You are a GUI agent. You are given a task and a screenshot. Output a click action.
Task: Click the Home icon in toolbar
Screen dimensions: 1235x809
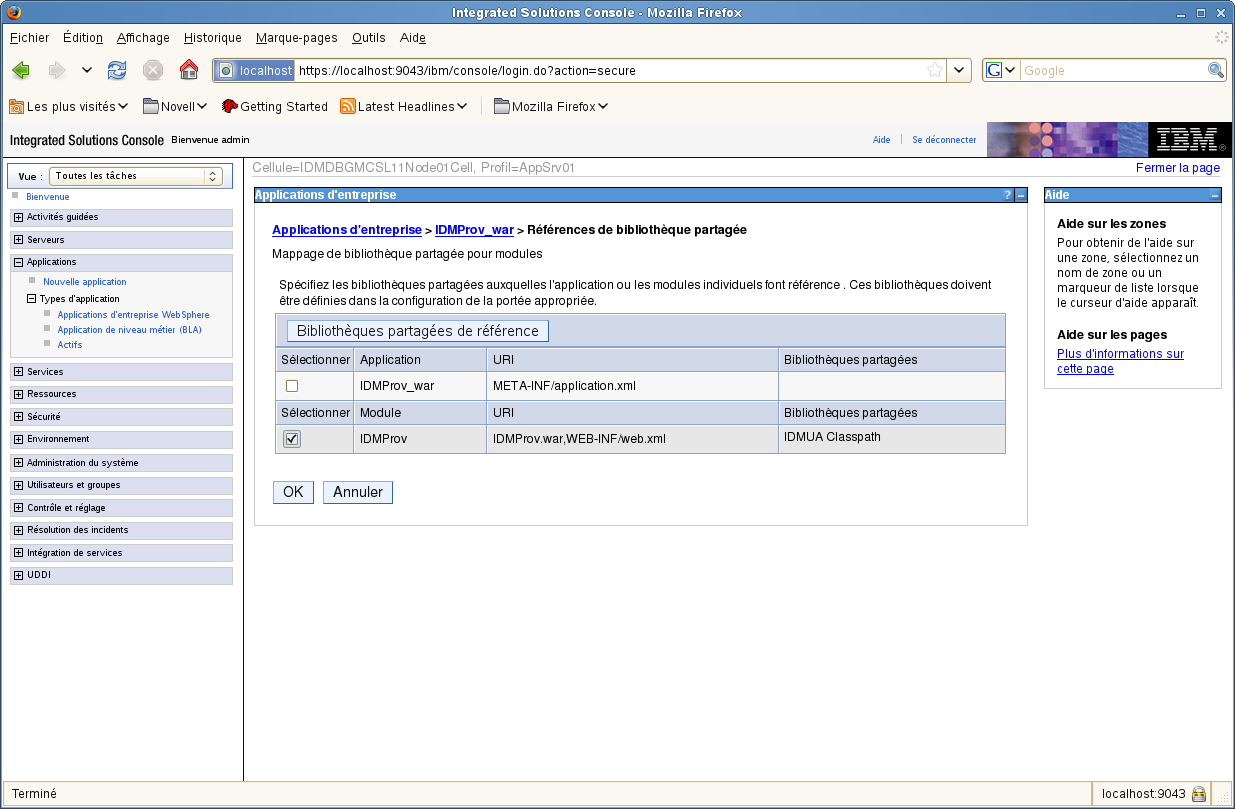coord(189,70)
